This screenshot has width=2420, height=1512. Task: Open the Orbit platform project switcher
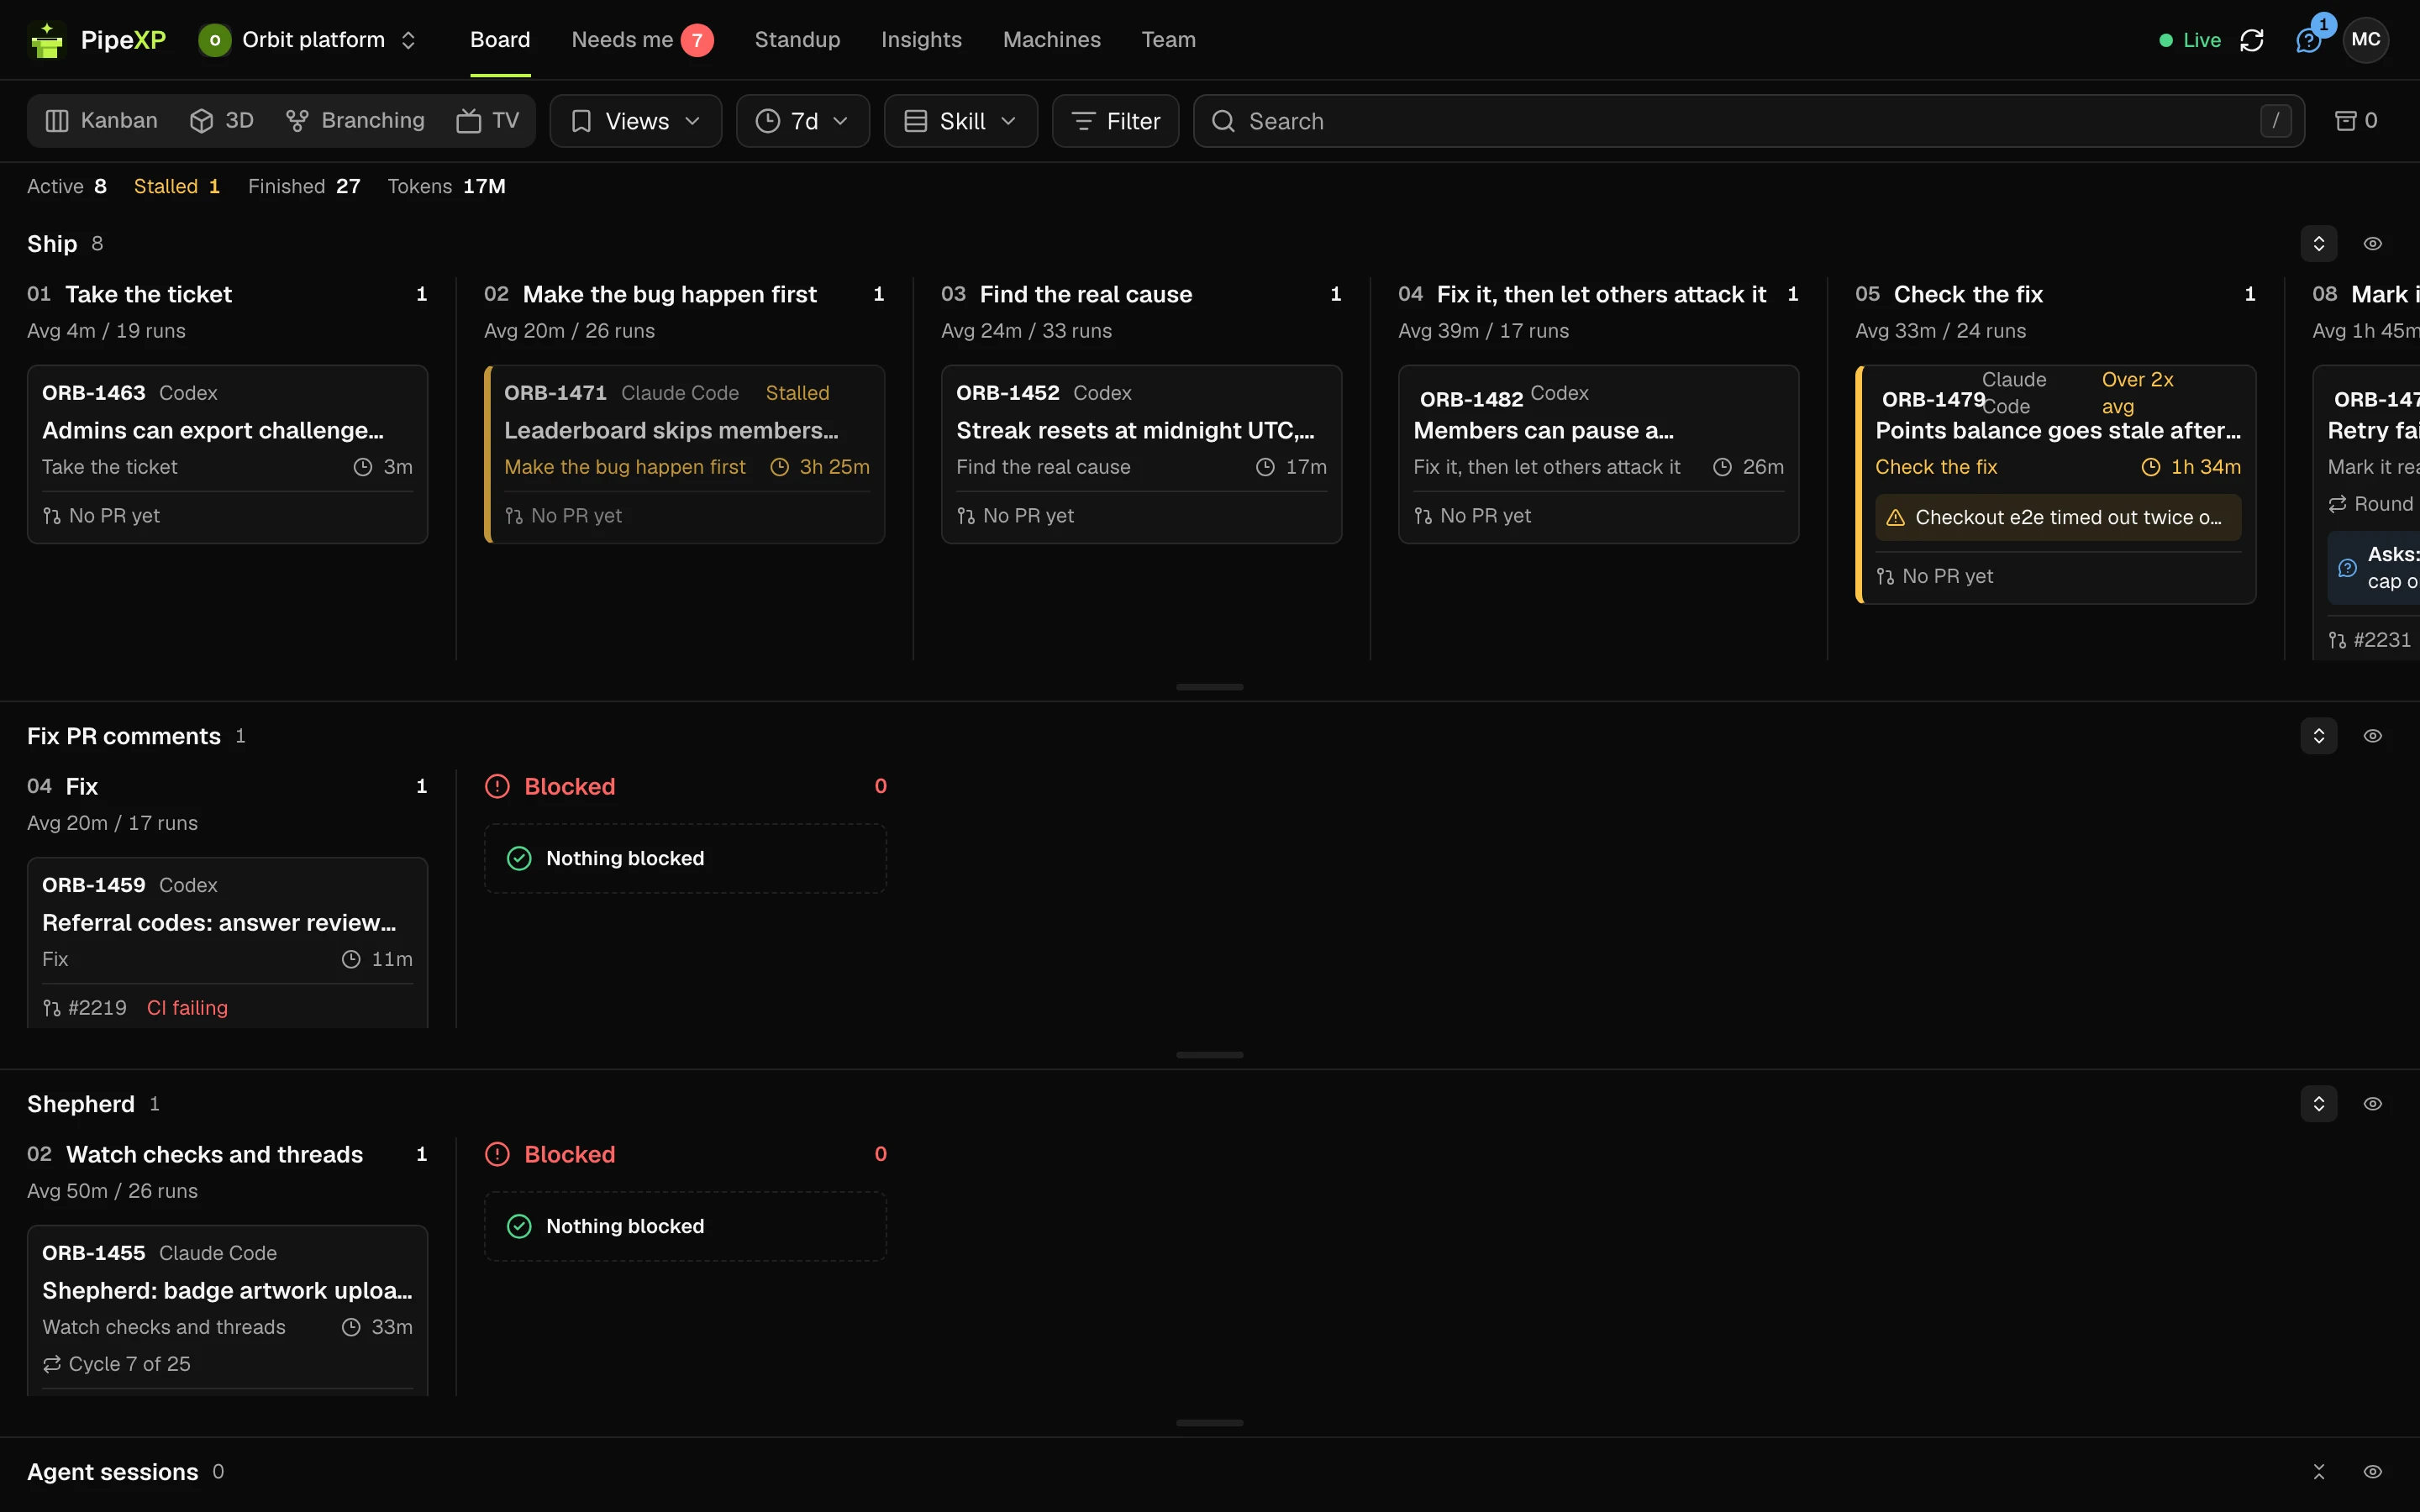[307, 40]
